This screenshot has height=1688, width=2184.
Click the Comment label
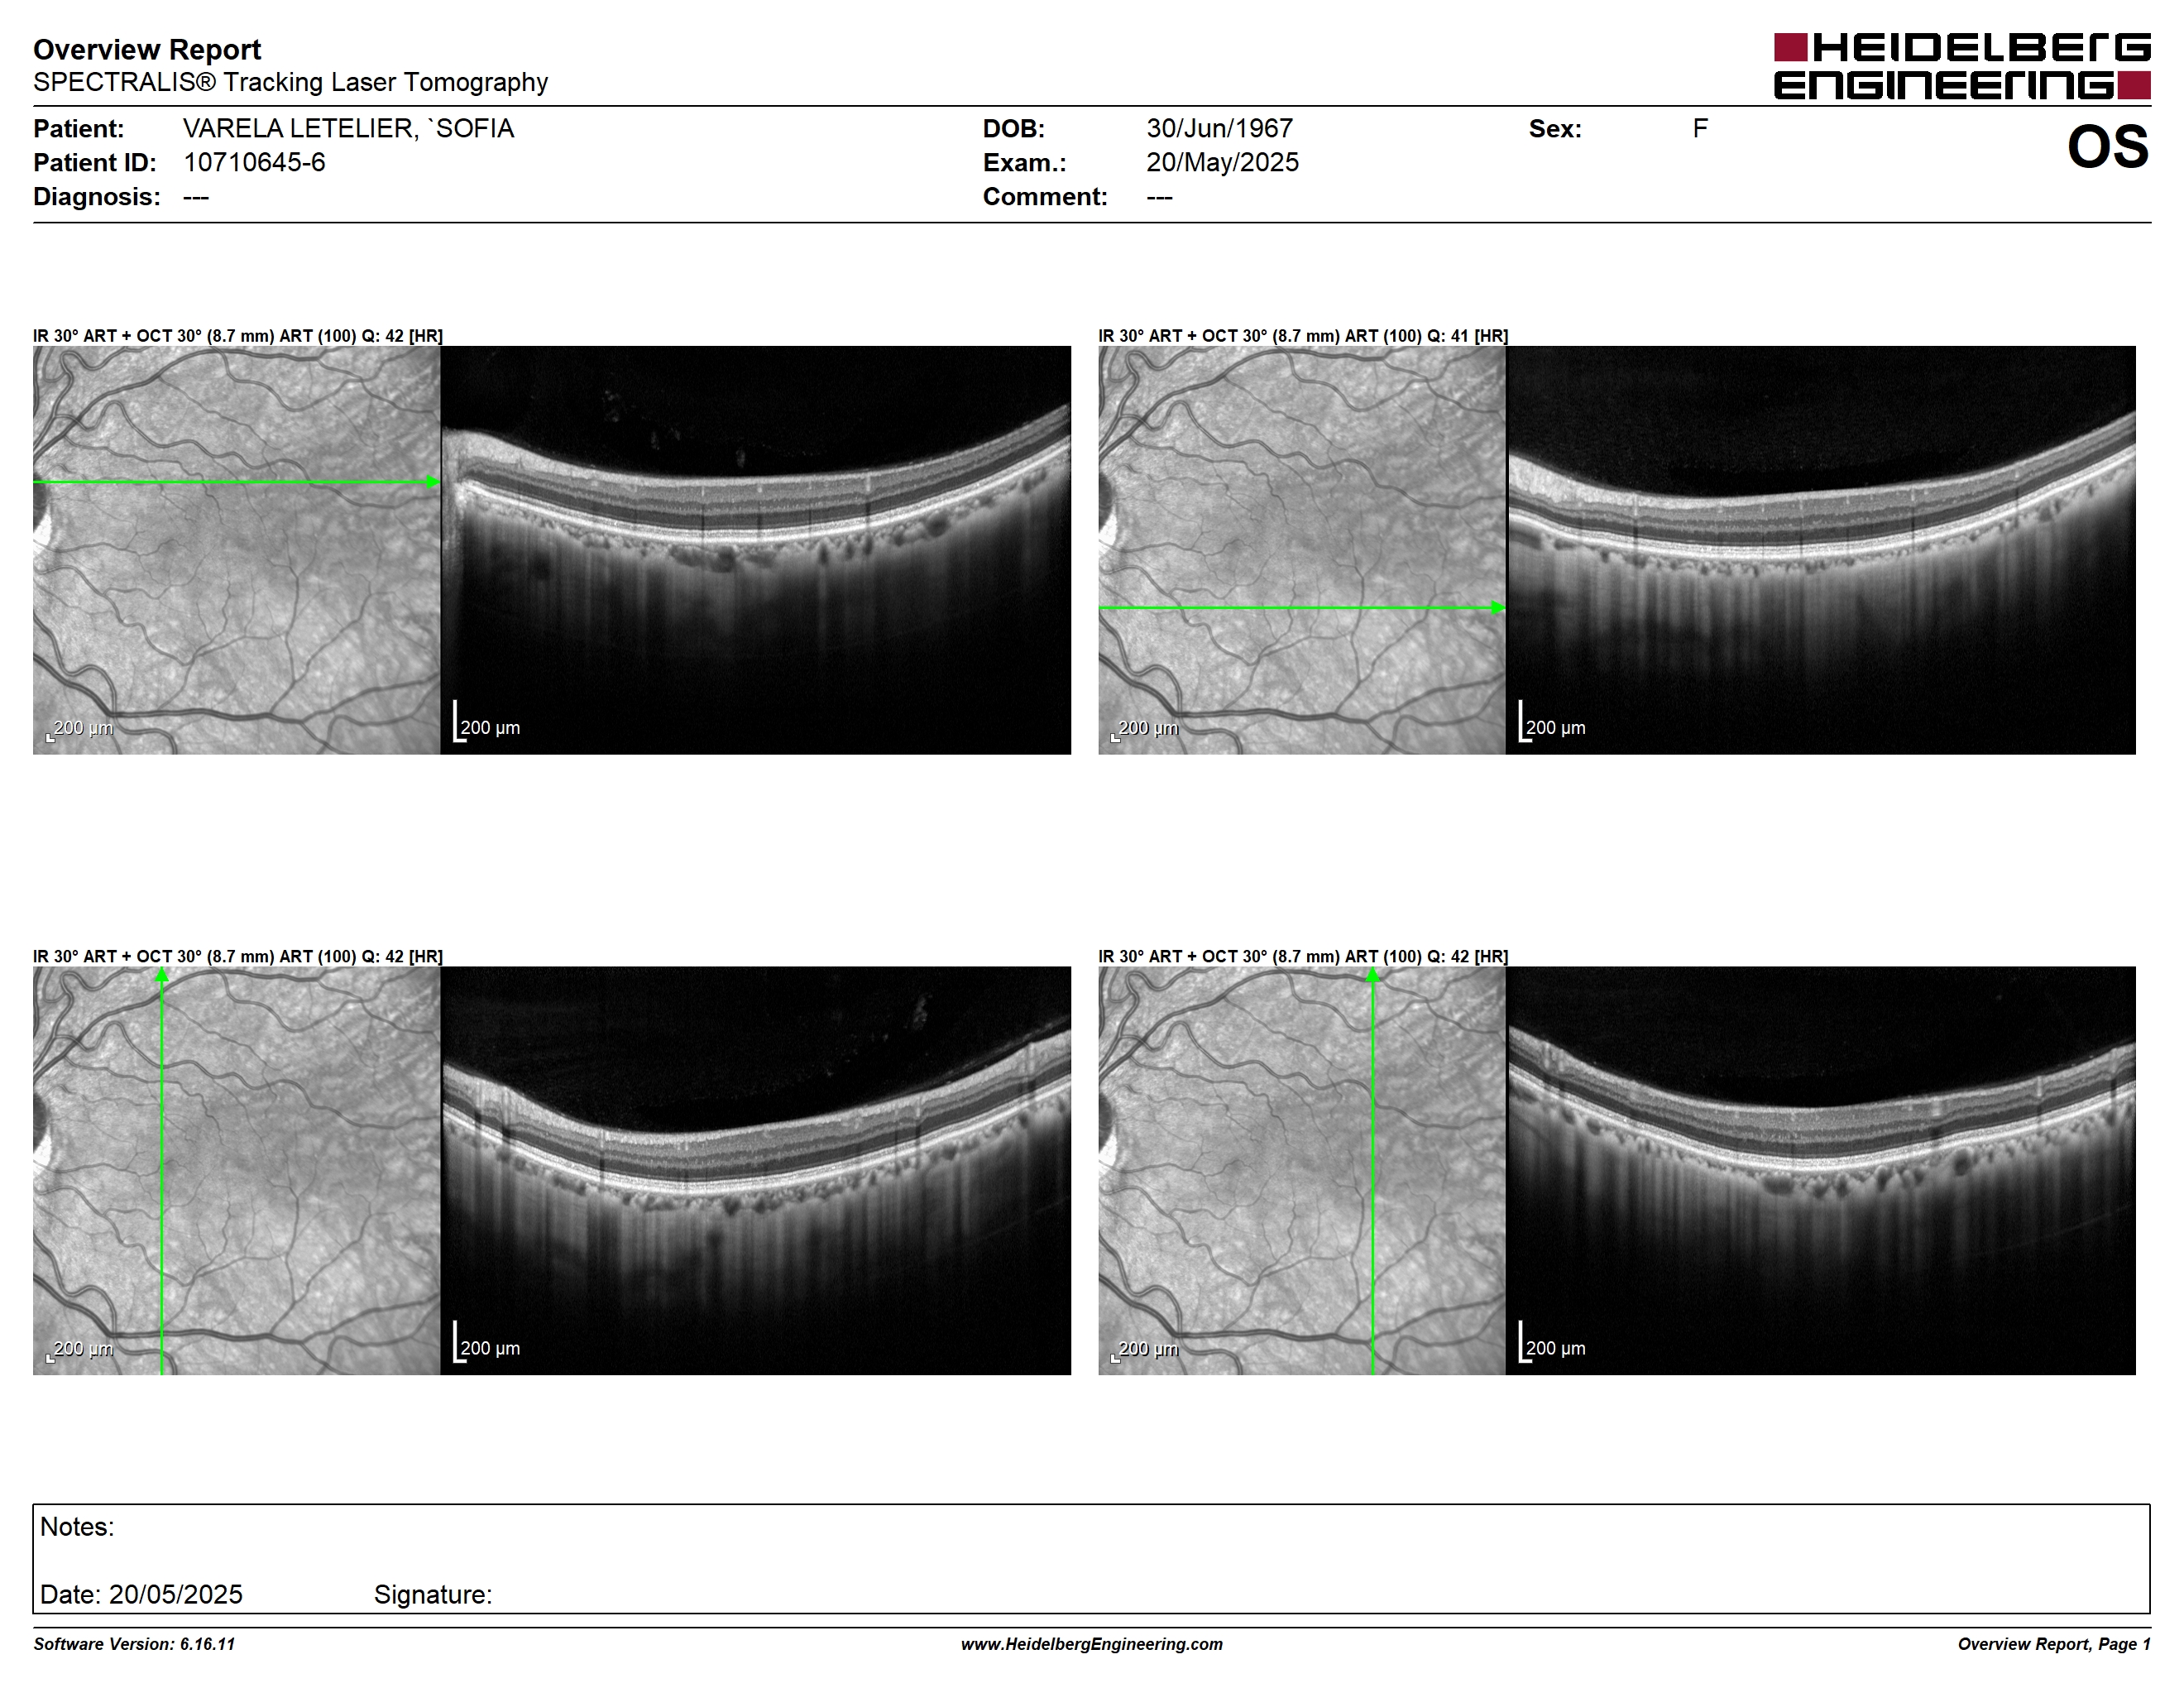(x=1045, y=196)
